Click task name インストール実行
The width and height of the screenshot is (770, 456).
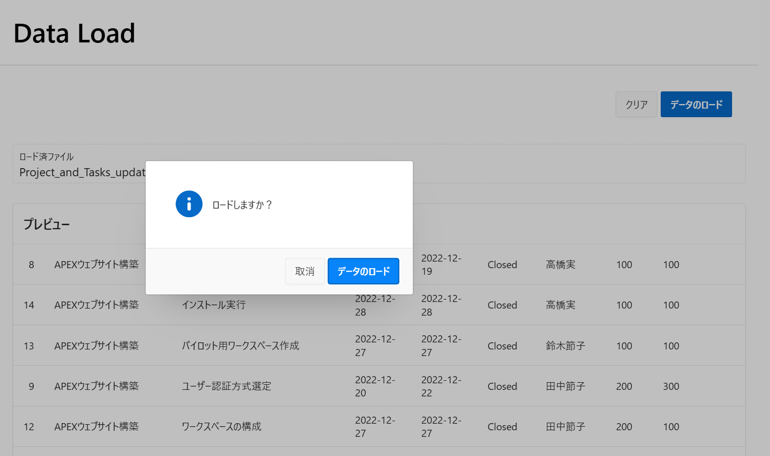[x=214, y=305]
